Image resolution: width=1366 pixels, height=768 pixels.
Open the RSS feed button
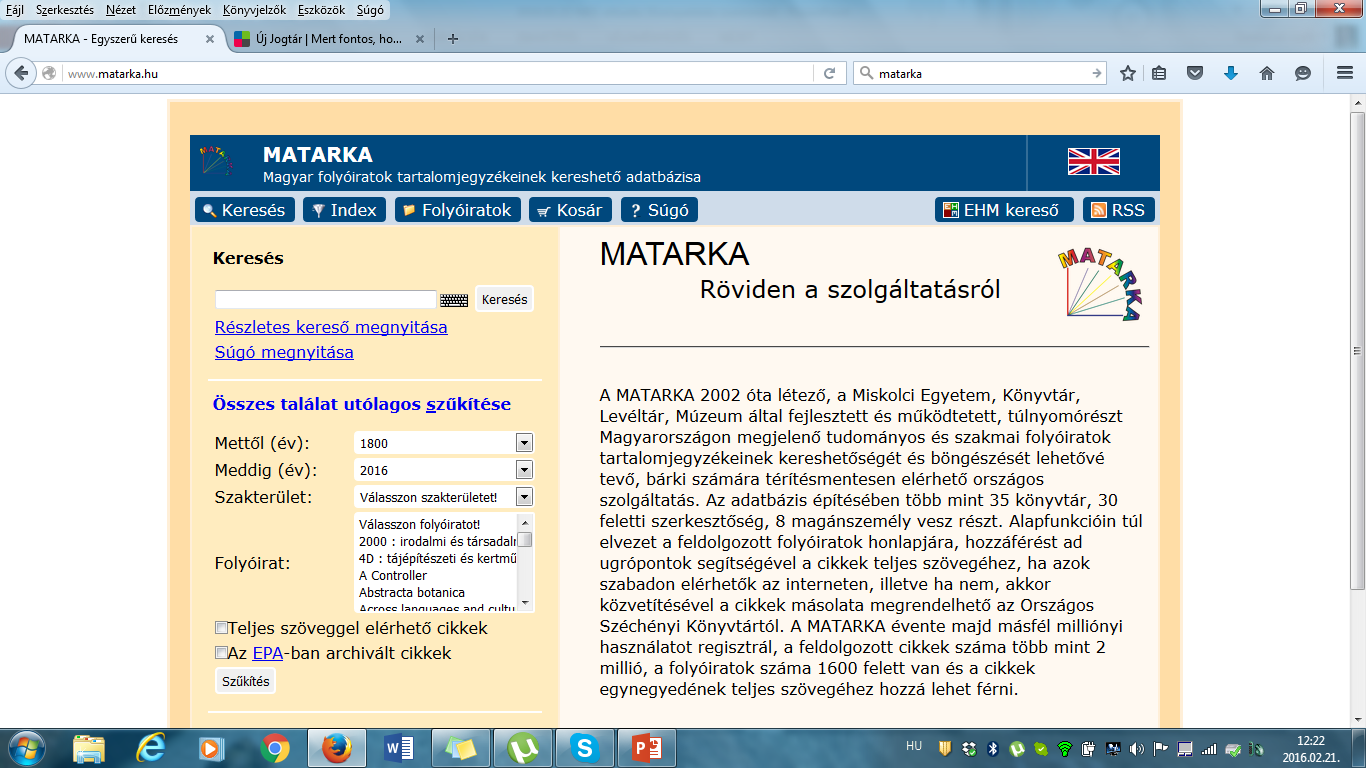1119,210
